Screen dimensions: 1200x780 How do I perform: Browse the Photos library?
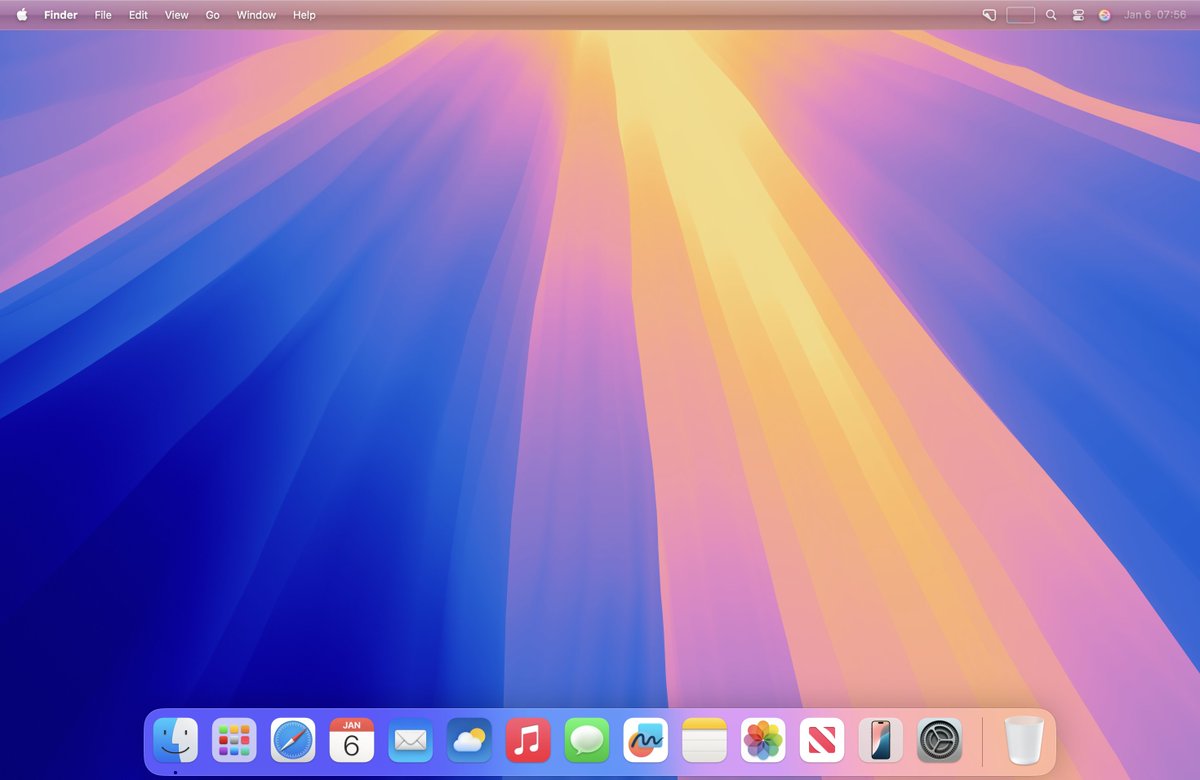pyautogui.click(x=761, y=739)
